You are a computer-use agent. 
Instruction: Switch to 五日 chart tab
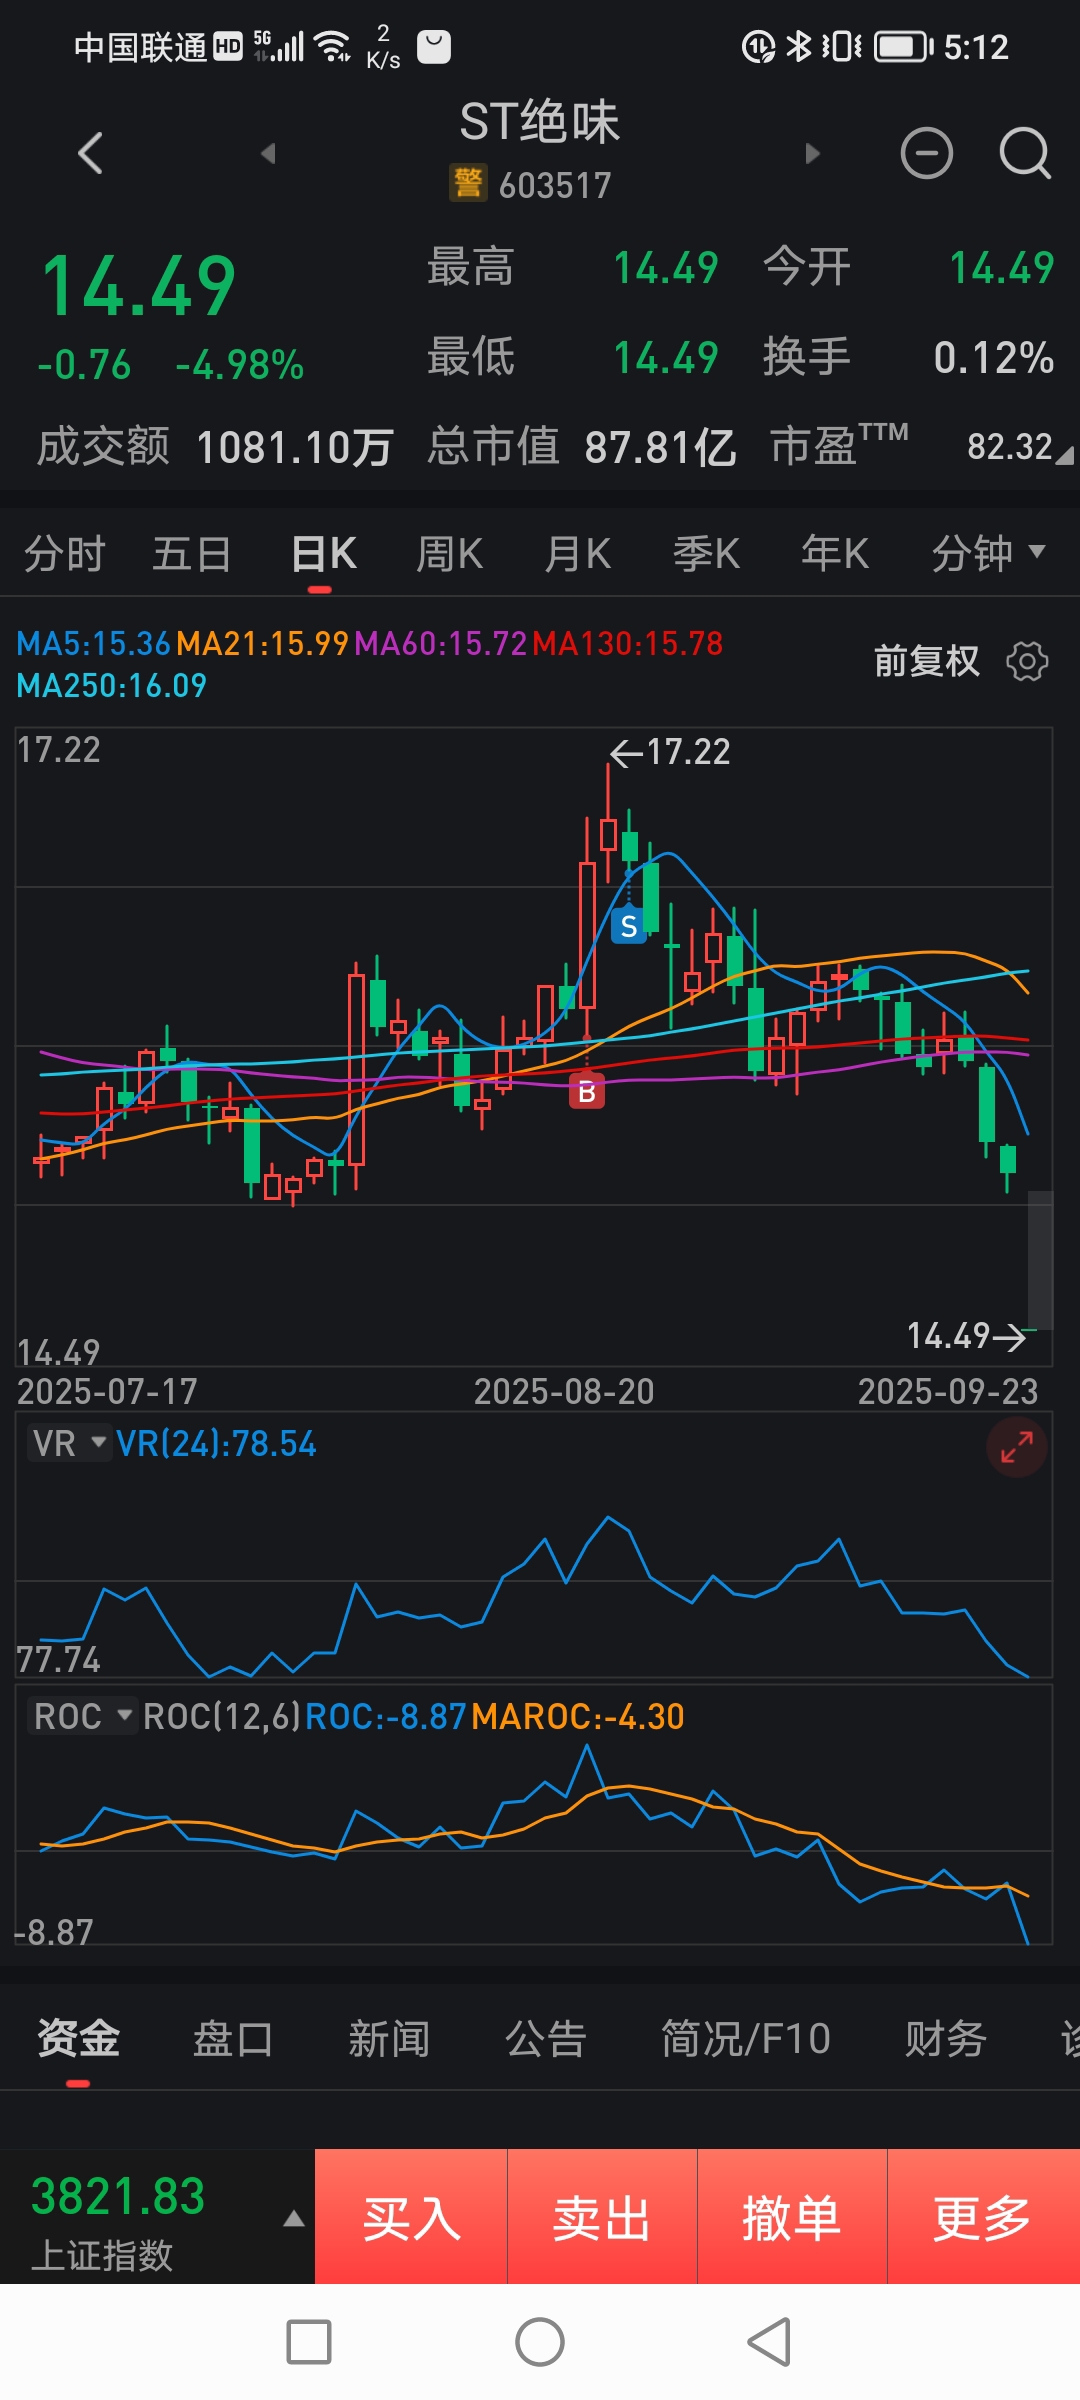[192, 553]
